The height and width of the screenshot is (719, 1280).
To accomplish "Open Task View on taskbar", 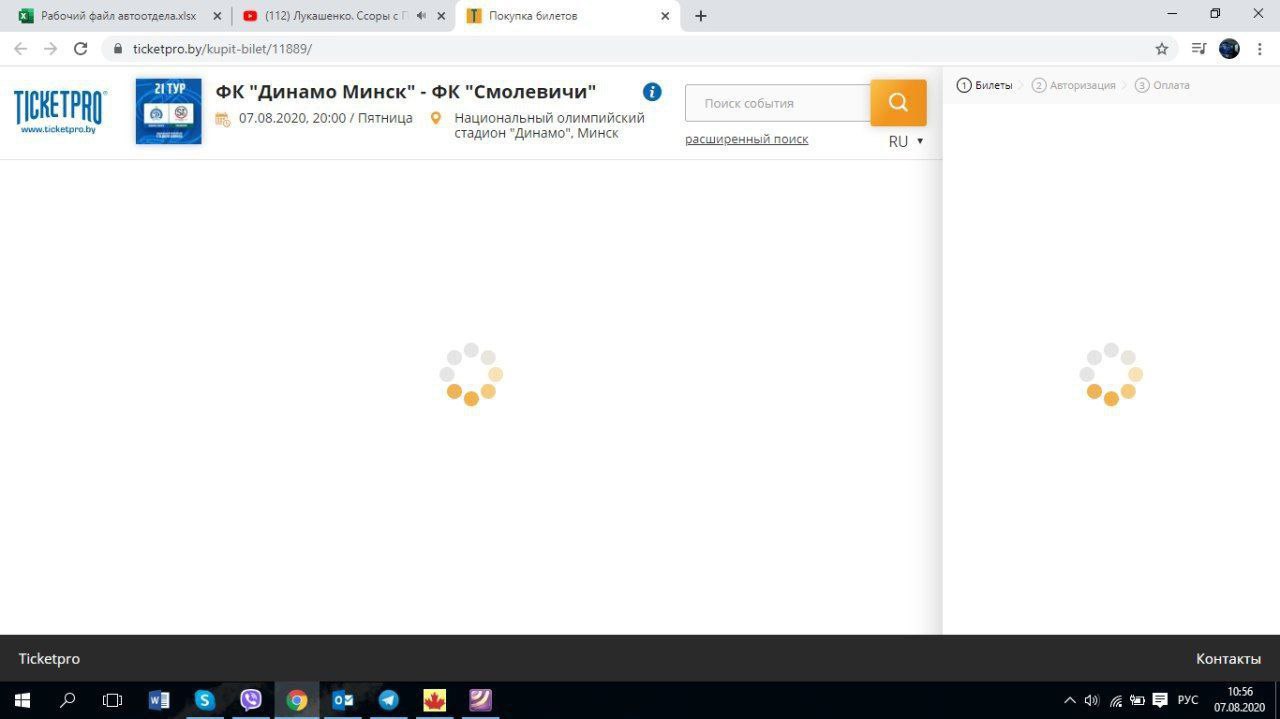I will (112, 700).
